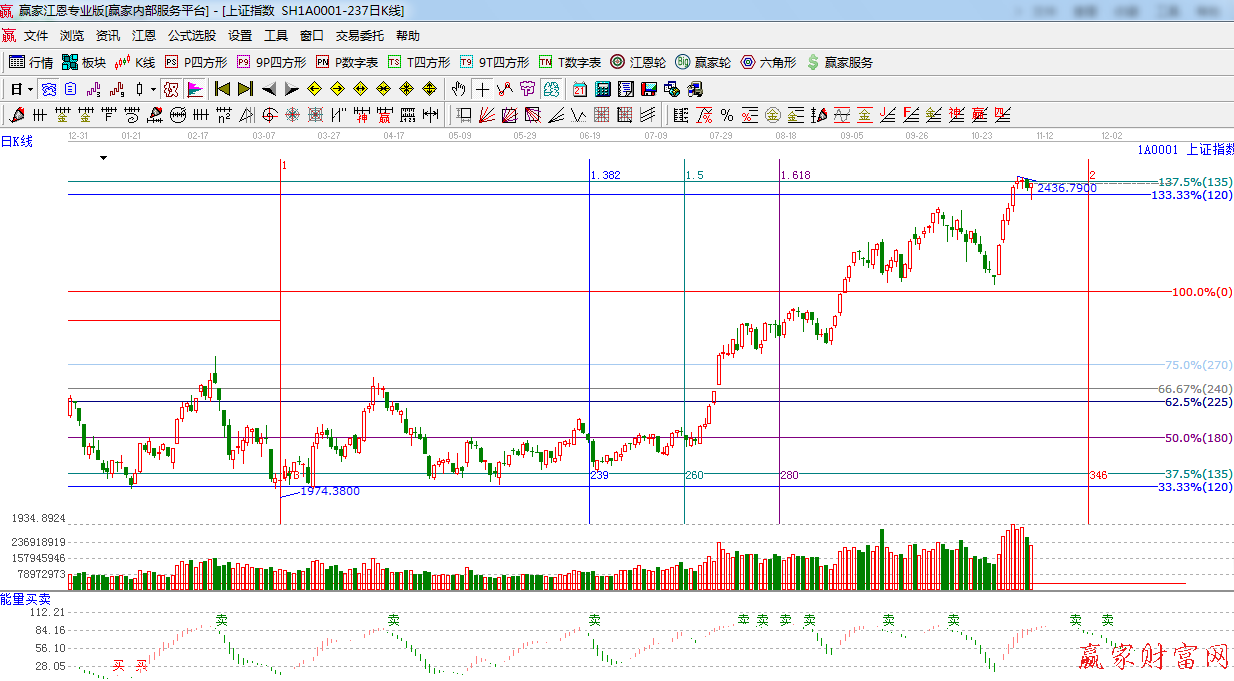Open 赢家服务 with the green dollar icon
Image resolution: width=1234 pixels, height=681 pixels.
point(839,62)
